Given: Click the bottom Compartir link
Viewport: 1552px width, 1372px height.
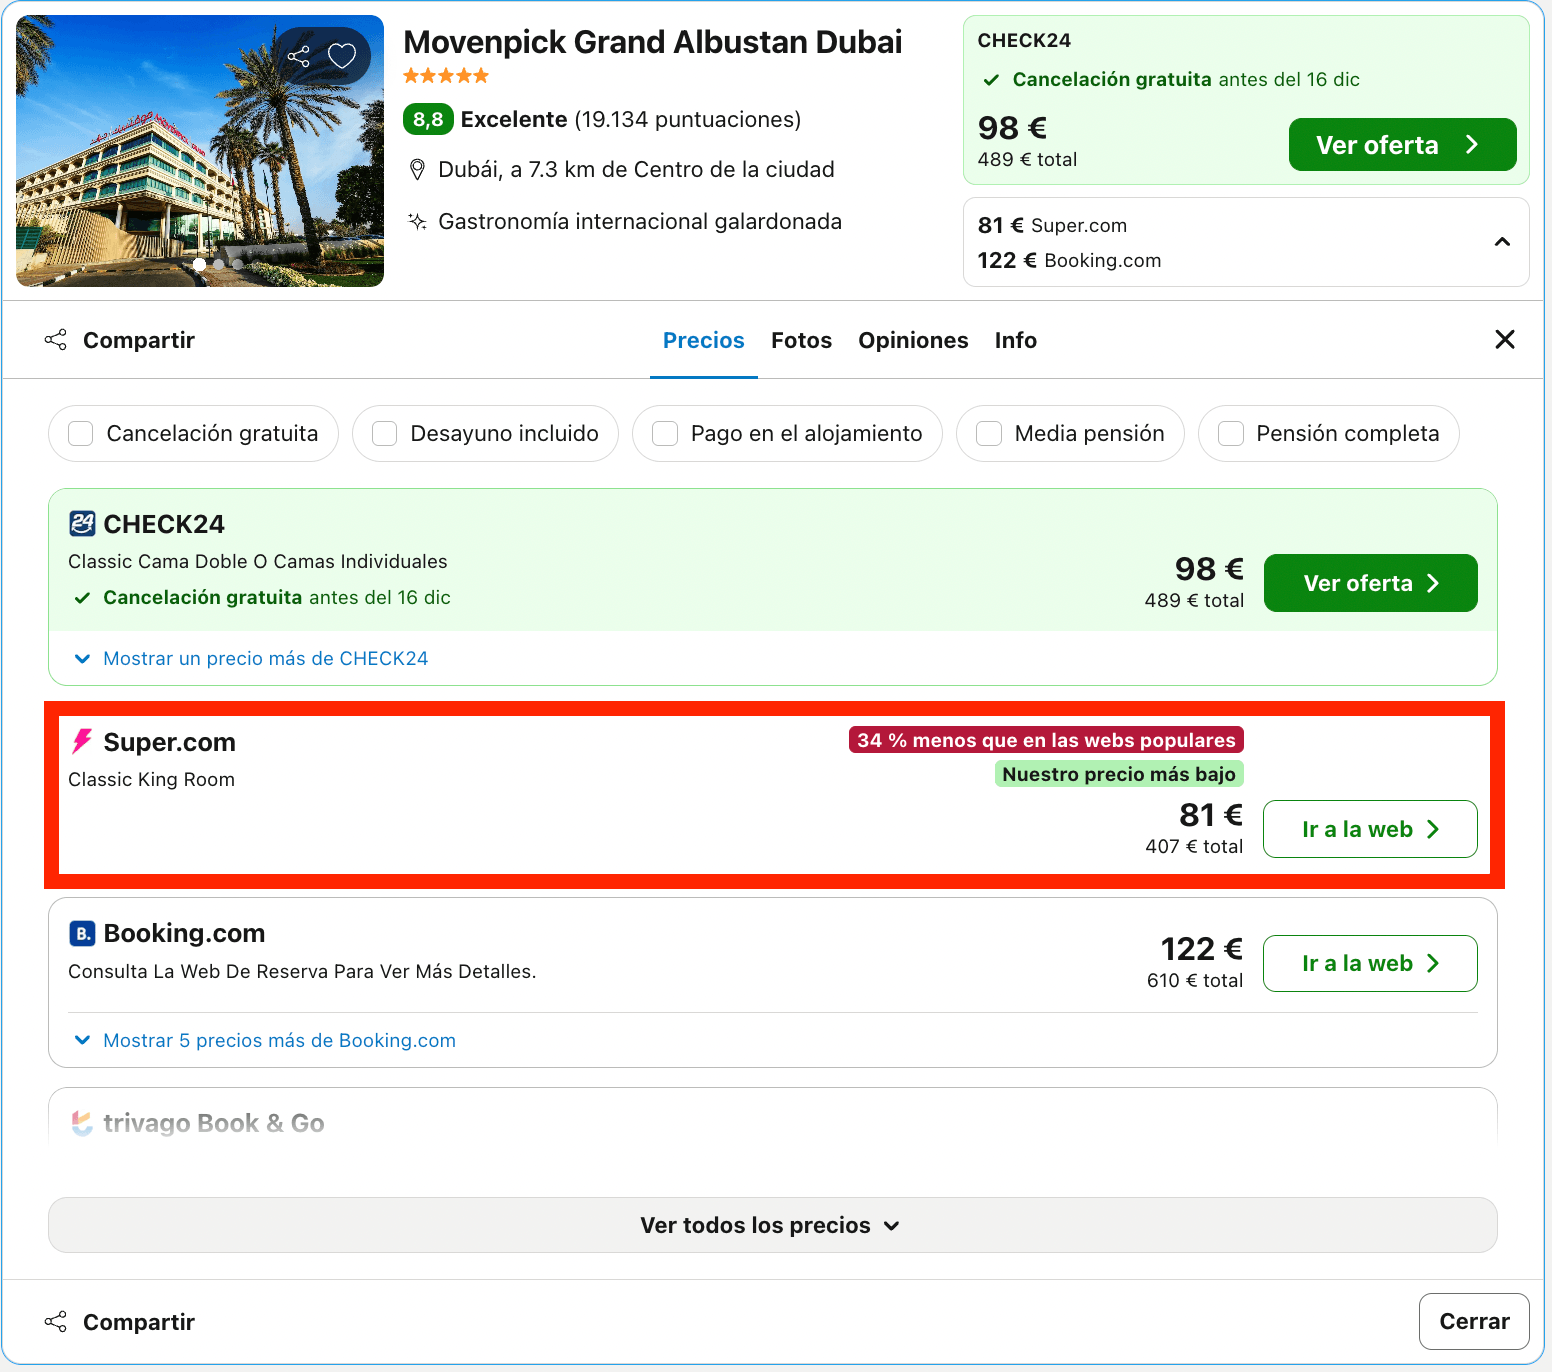Looking at the screenshot, I should (x=139, y=1322).
